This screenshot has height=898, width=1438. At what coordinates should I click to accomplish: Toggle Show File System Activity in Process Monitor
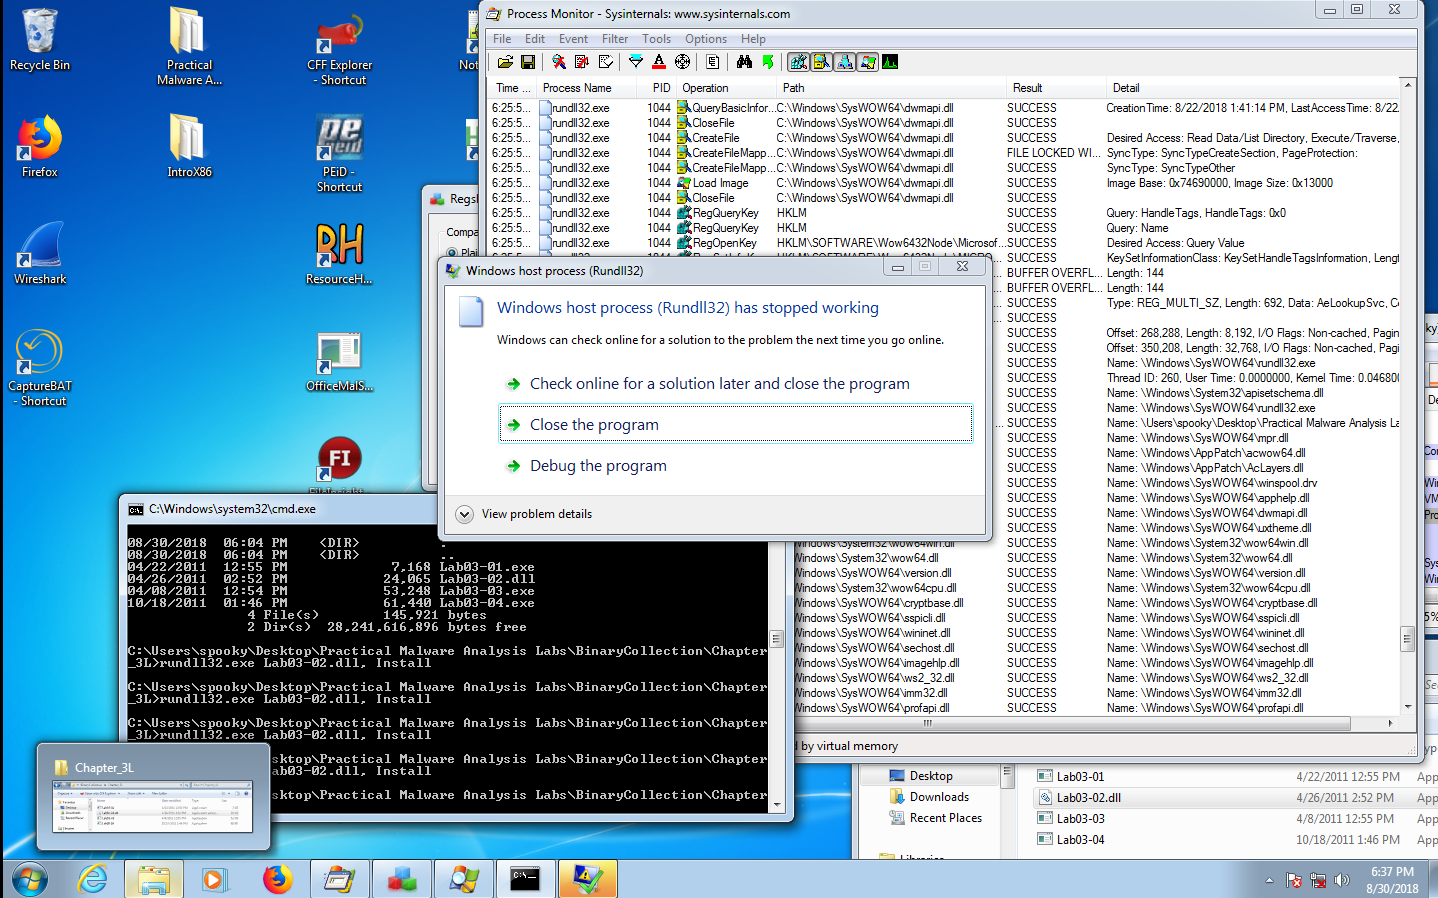[821, 62]
